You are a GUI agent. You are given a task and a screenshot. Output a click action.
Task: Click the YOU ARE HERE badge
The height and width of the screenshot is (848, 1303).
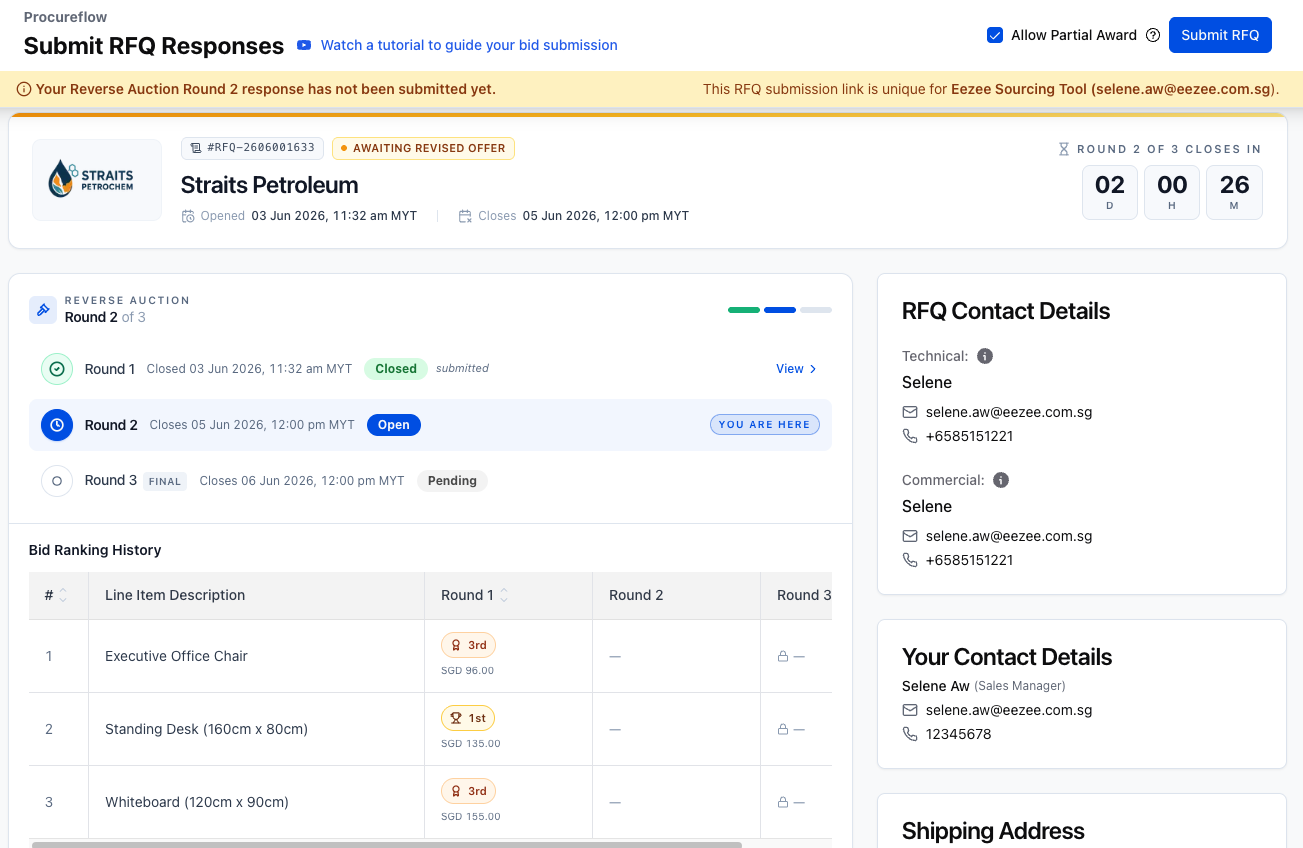point(765,425)
